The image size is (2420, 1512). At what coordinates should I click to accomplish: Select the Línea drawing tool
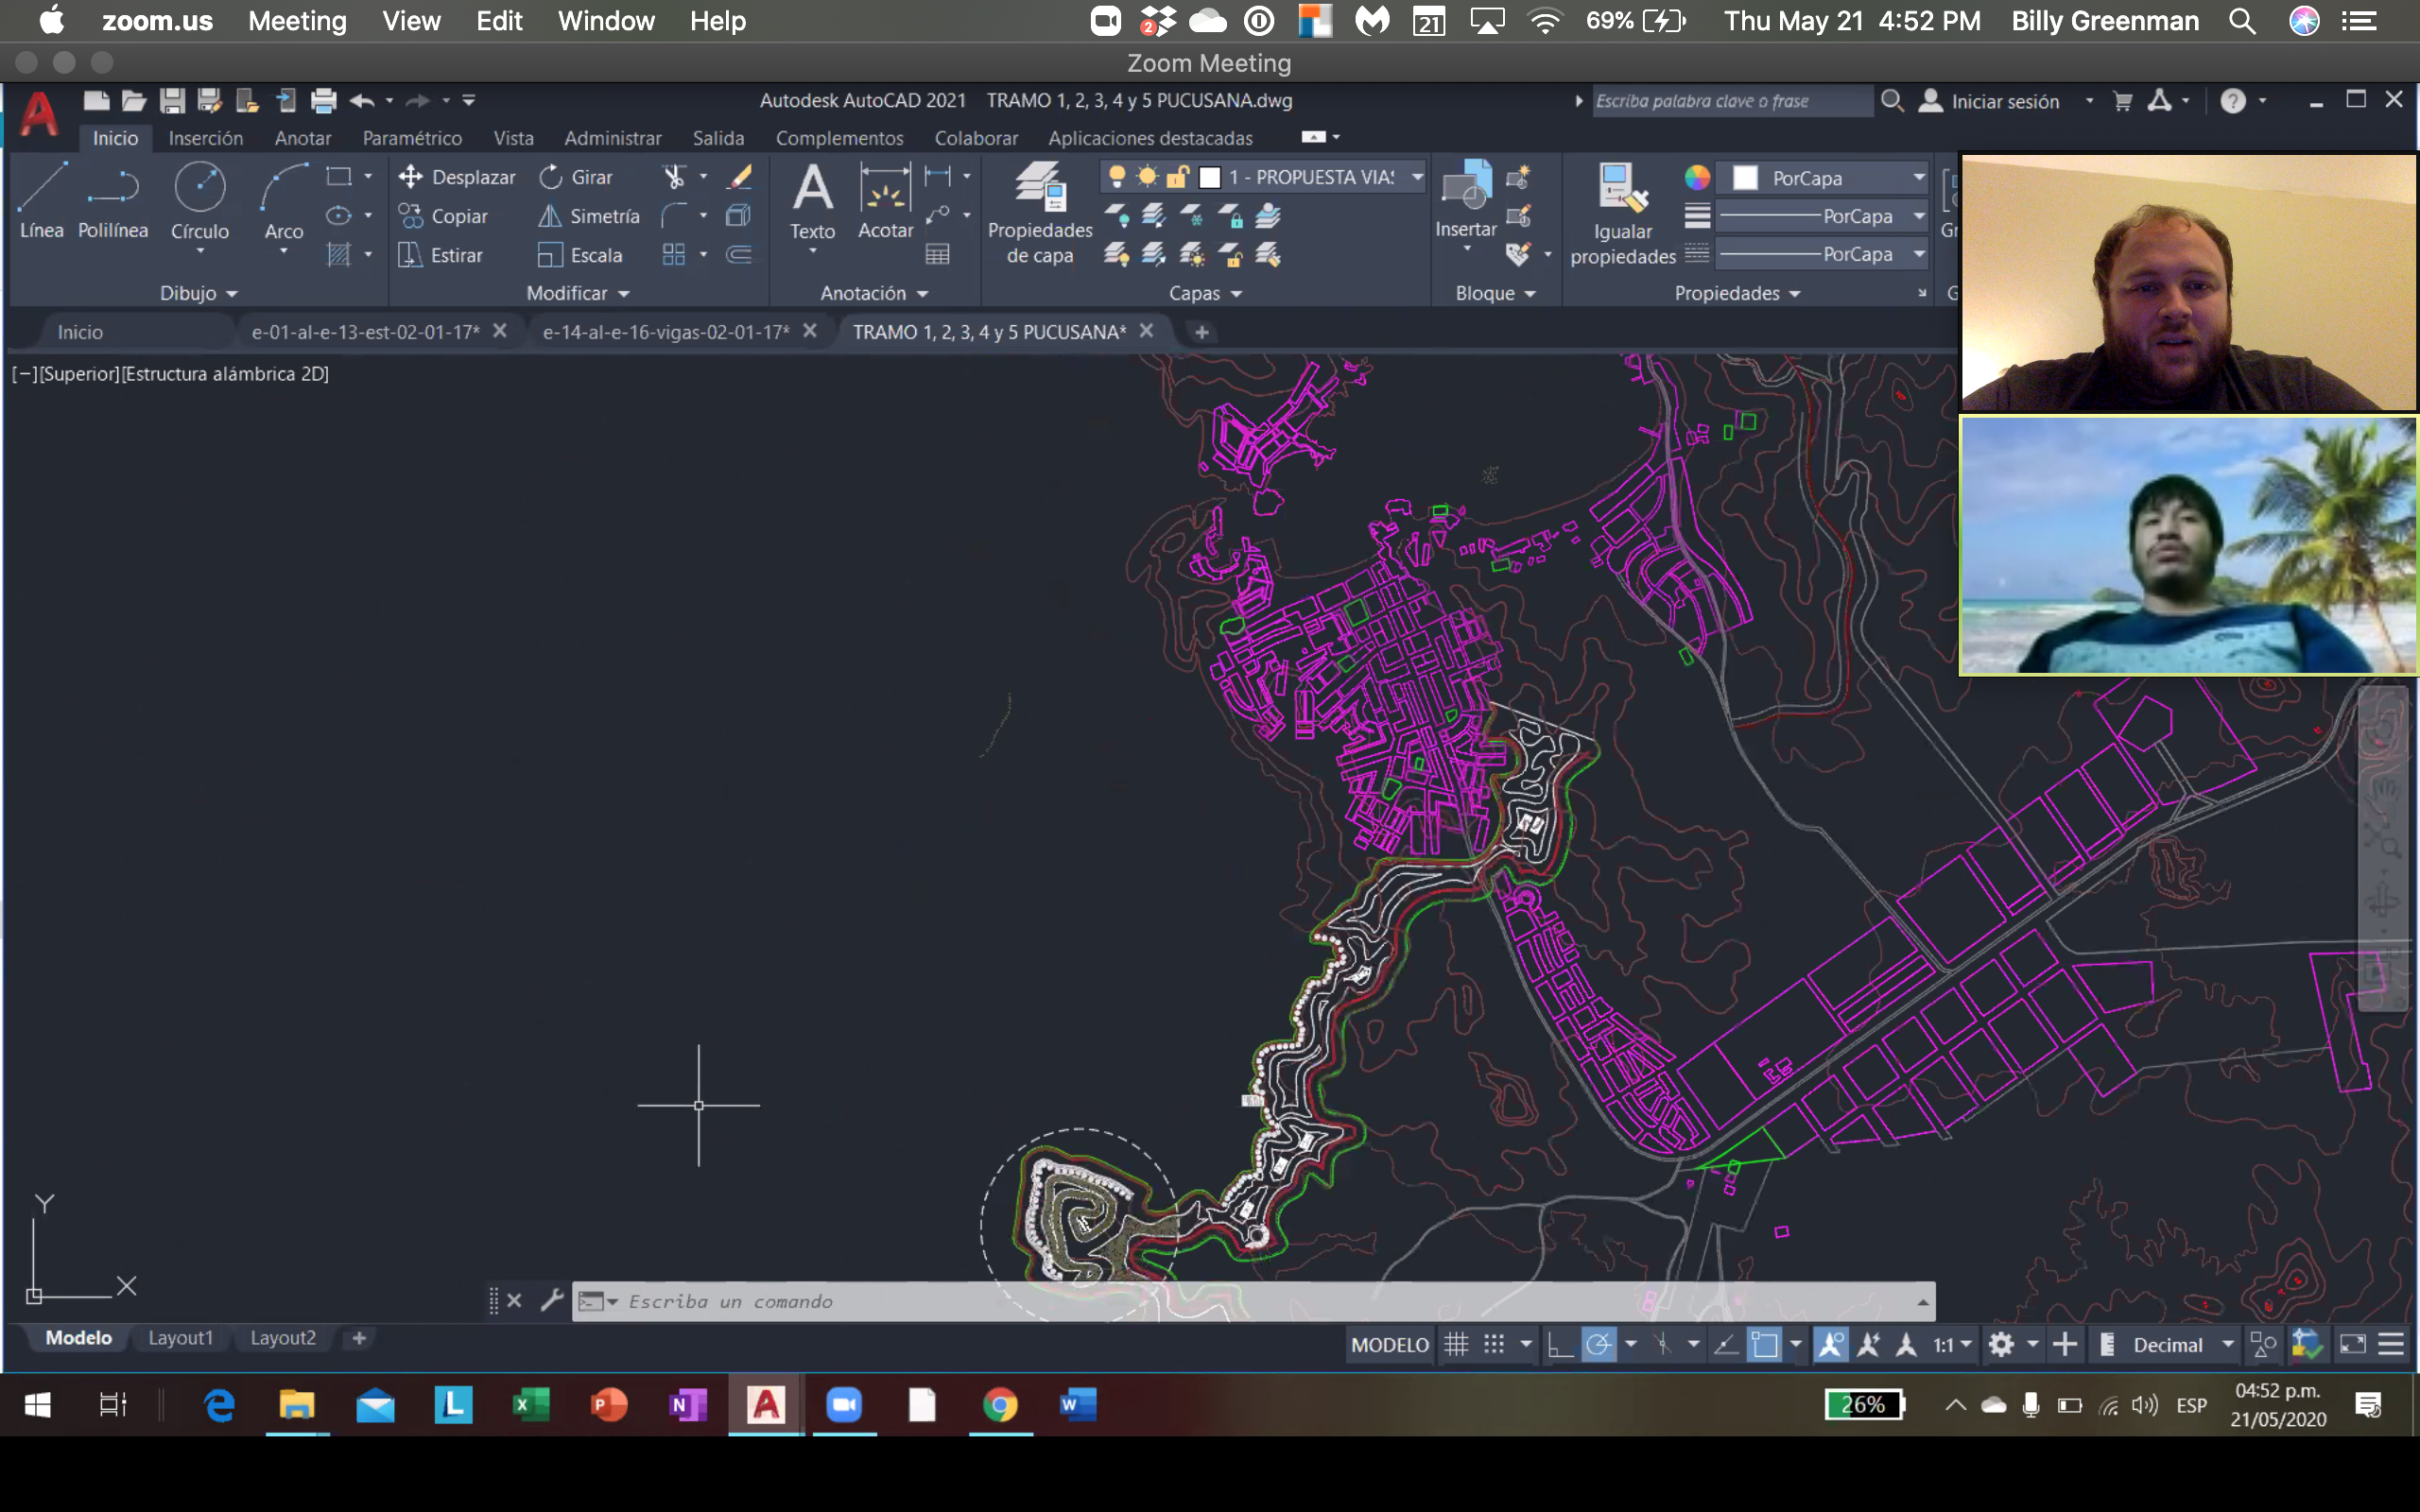pyautogui.click(x=41, y=201)
